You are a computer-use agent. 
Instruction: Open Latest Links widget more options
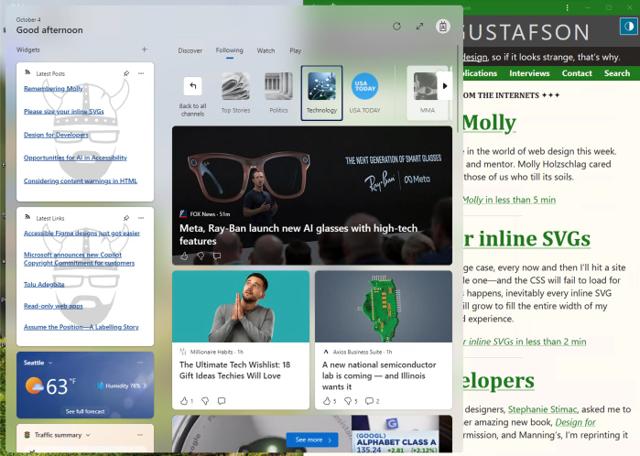pos(142,218)
